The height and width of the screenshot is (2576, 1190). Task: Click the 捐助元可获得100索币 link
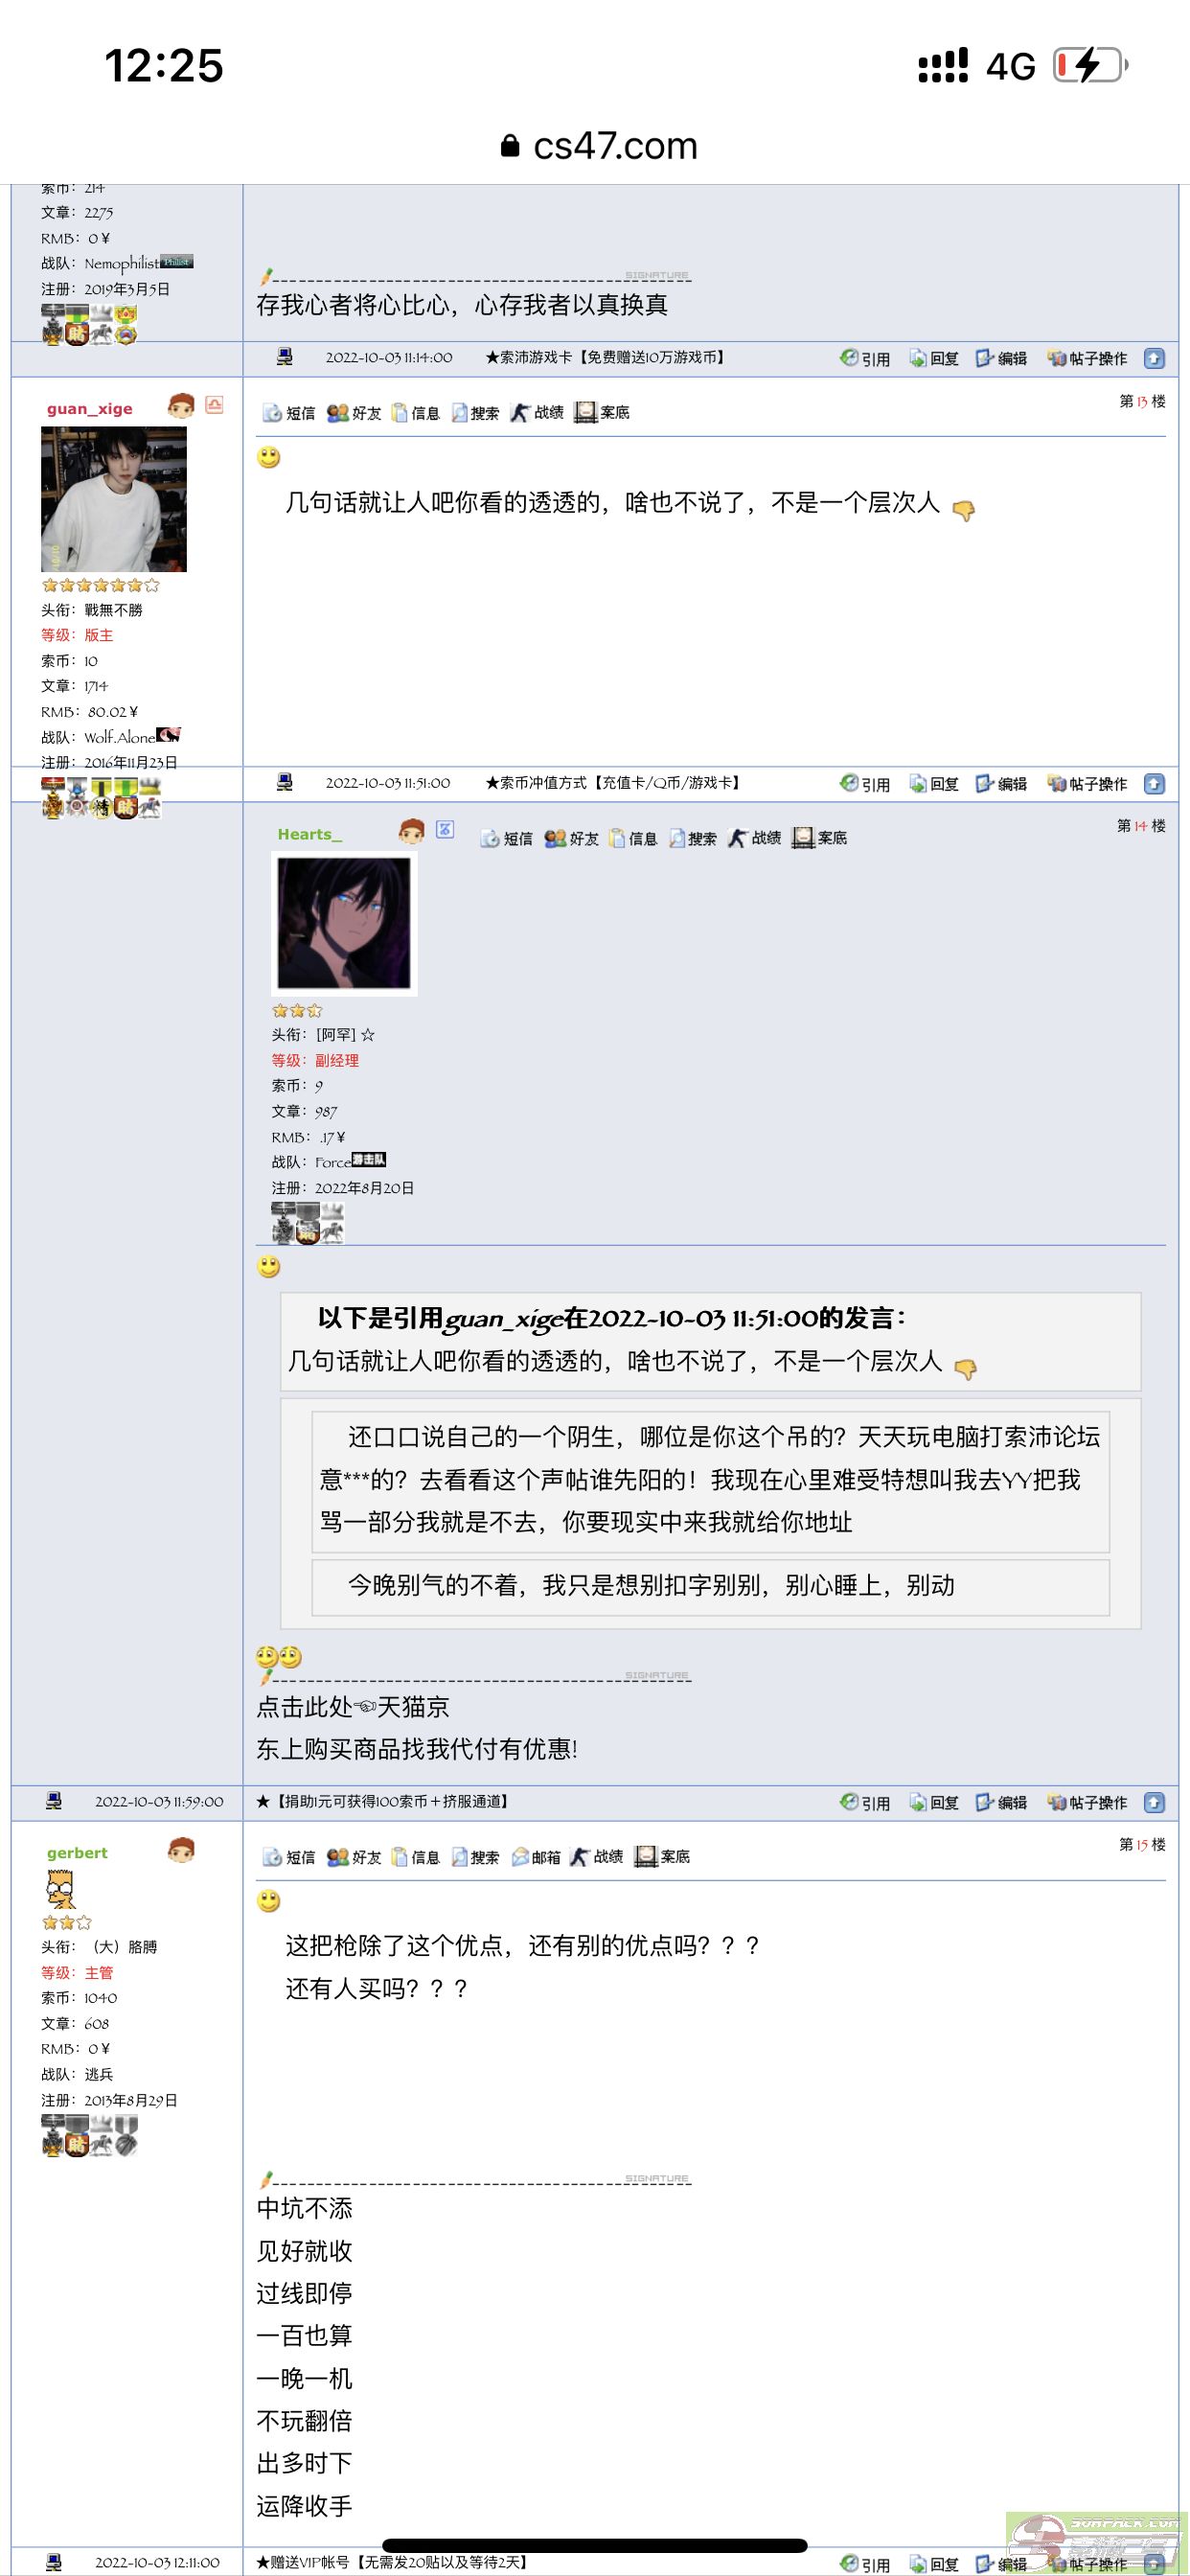click(383, 1801)
